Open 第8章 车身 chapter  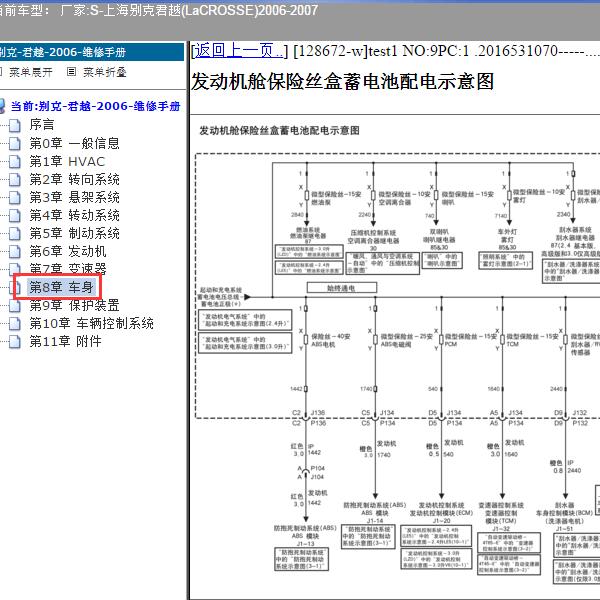tap(61, 287)
